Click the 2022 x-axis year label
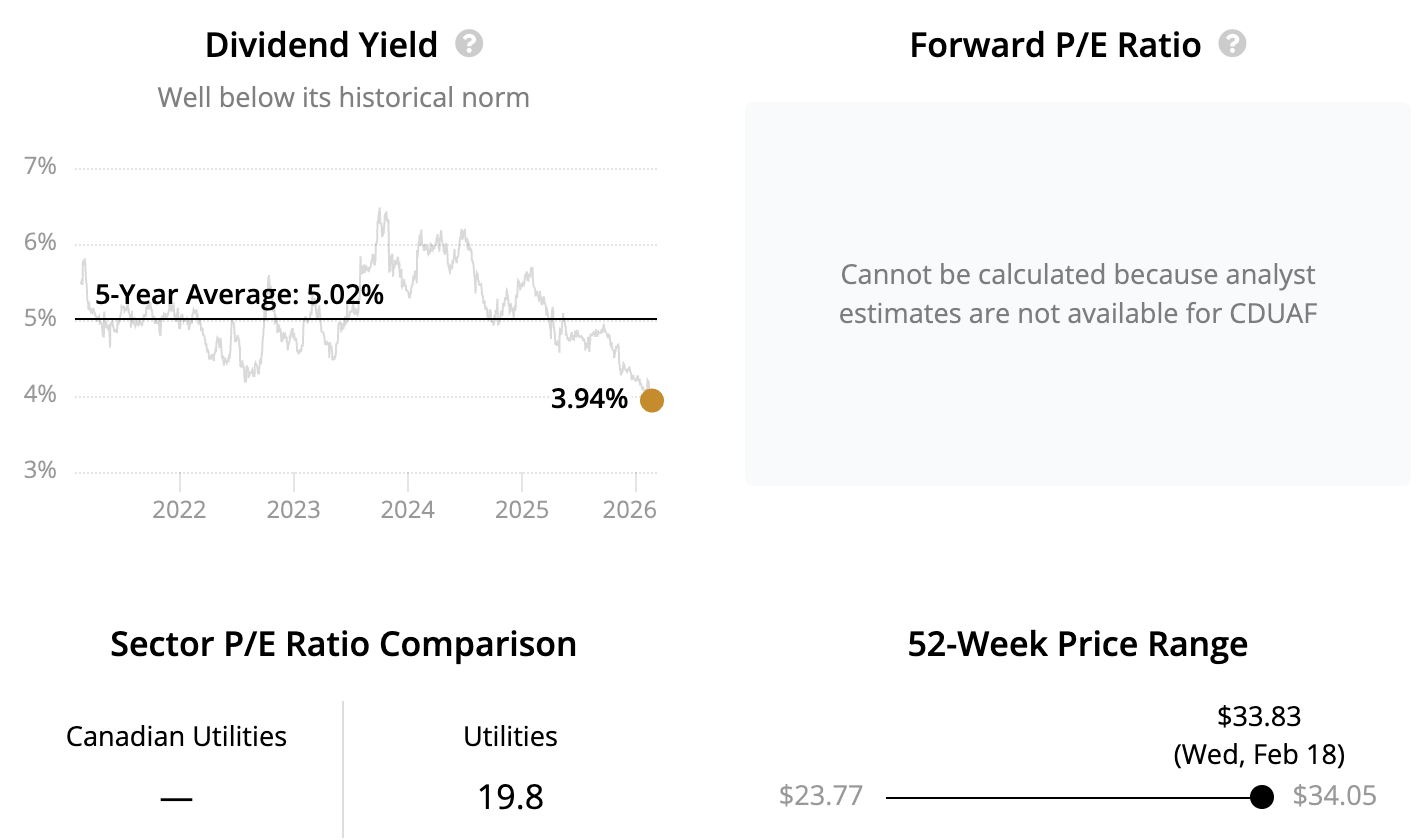This screenshot has width=1426, height=840. (x=179, y=510)
